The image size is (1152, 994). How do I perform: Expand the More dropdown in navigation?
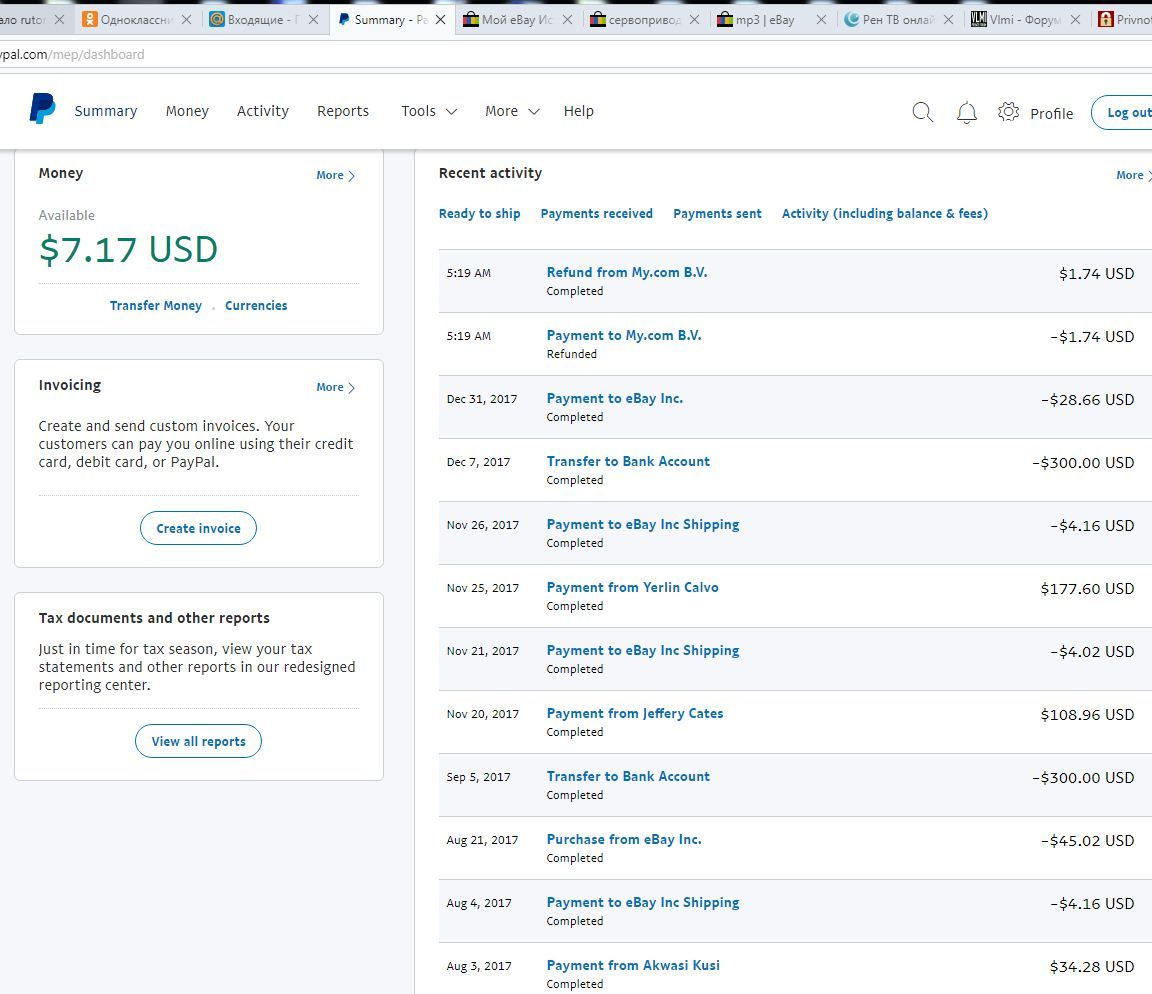coord(512,111)
